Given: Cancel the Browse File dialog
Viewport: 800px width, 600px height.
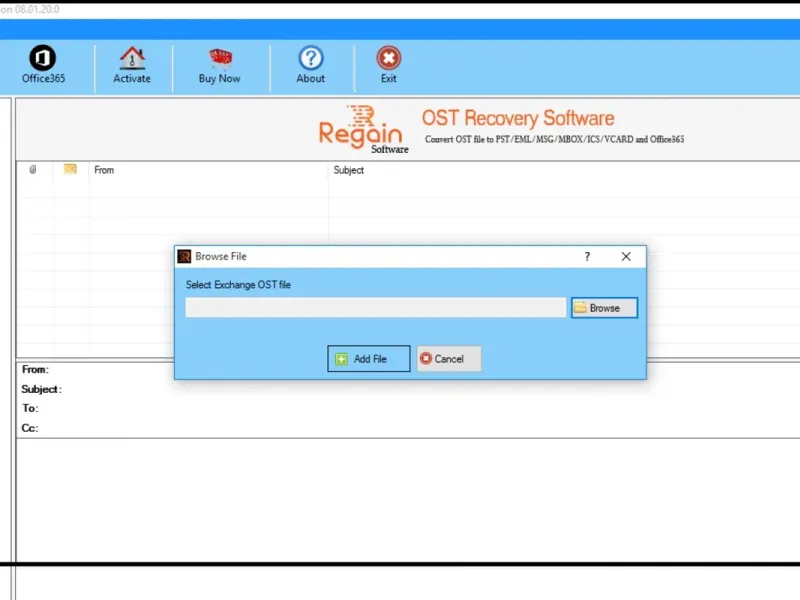Looking at the screenshot, I should [x=448, y=359].
